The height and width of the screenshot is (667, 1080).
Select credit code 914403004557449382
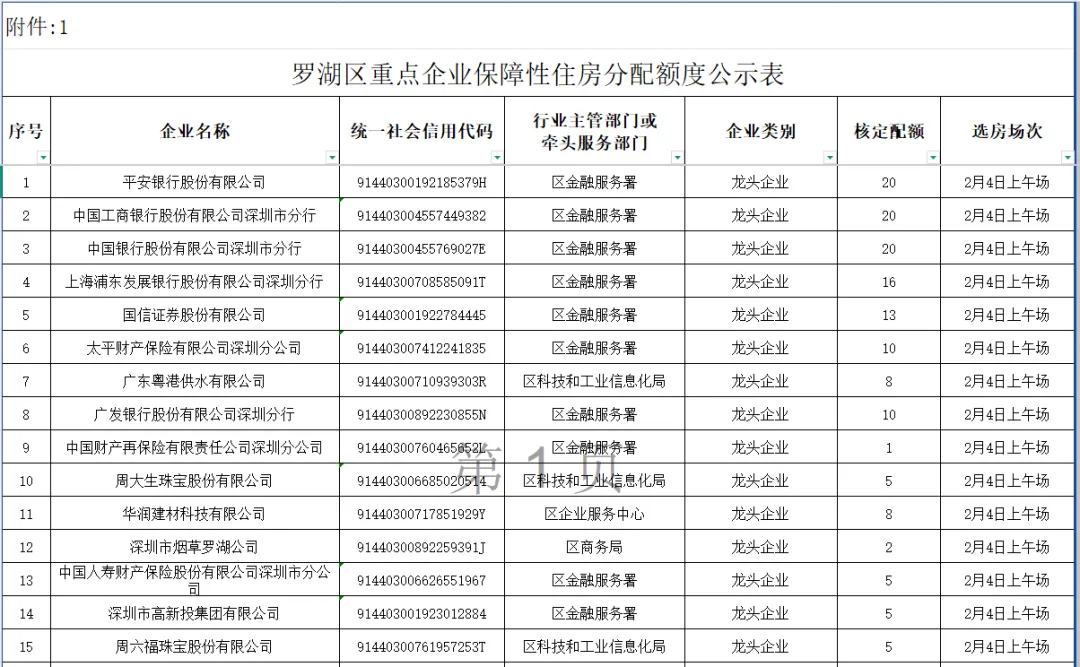(x=422, y=216)
